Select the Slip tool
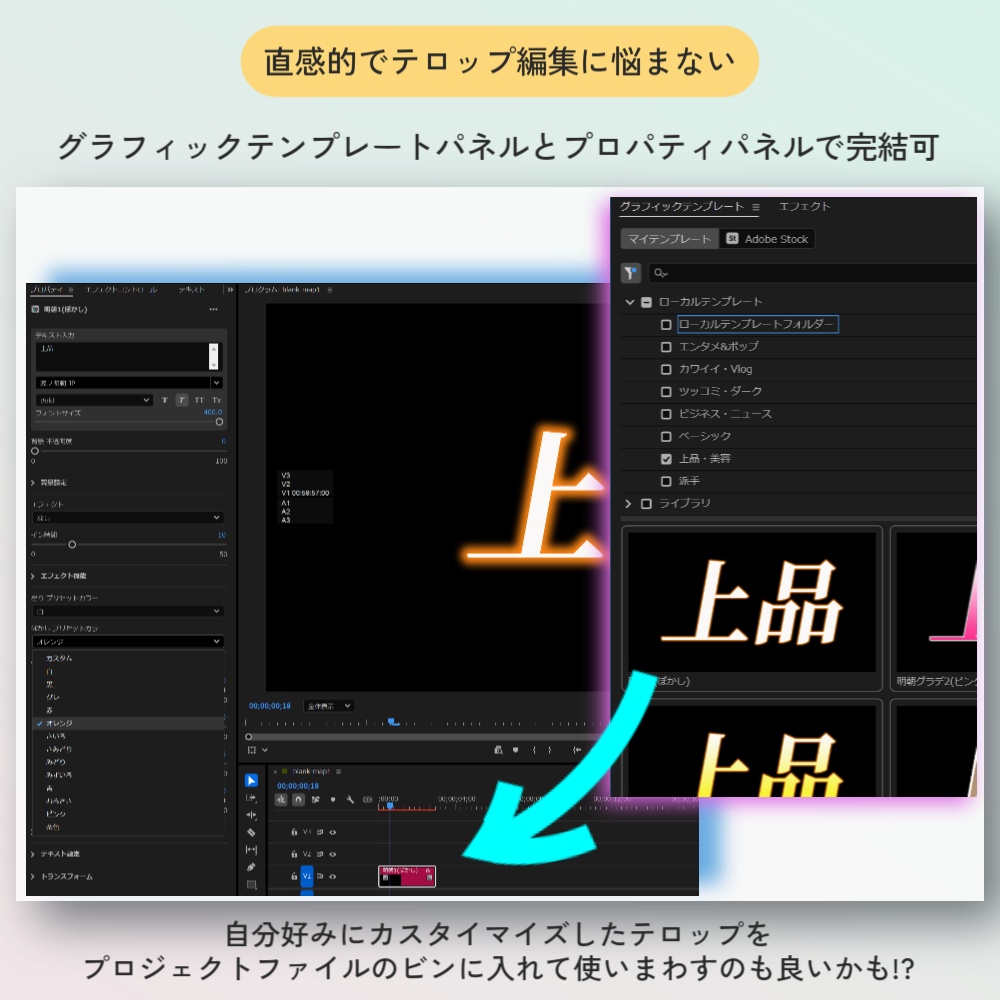This screenshot has width=1000, height=1000. tap(251, 849)
